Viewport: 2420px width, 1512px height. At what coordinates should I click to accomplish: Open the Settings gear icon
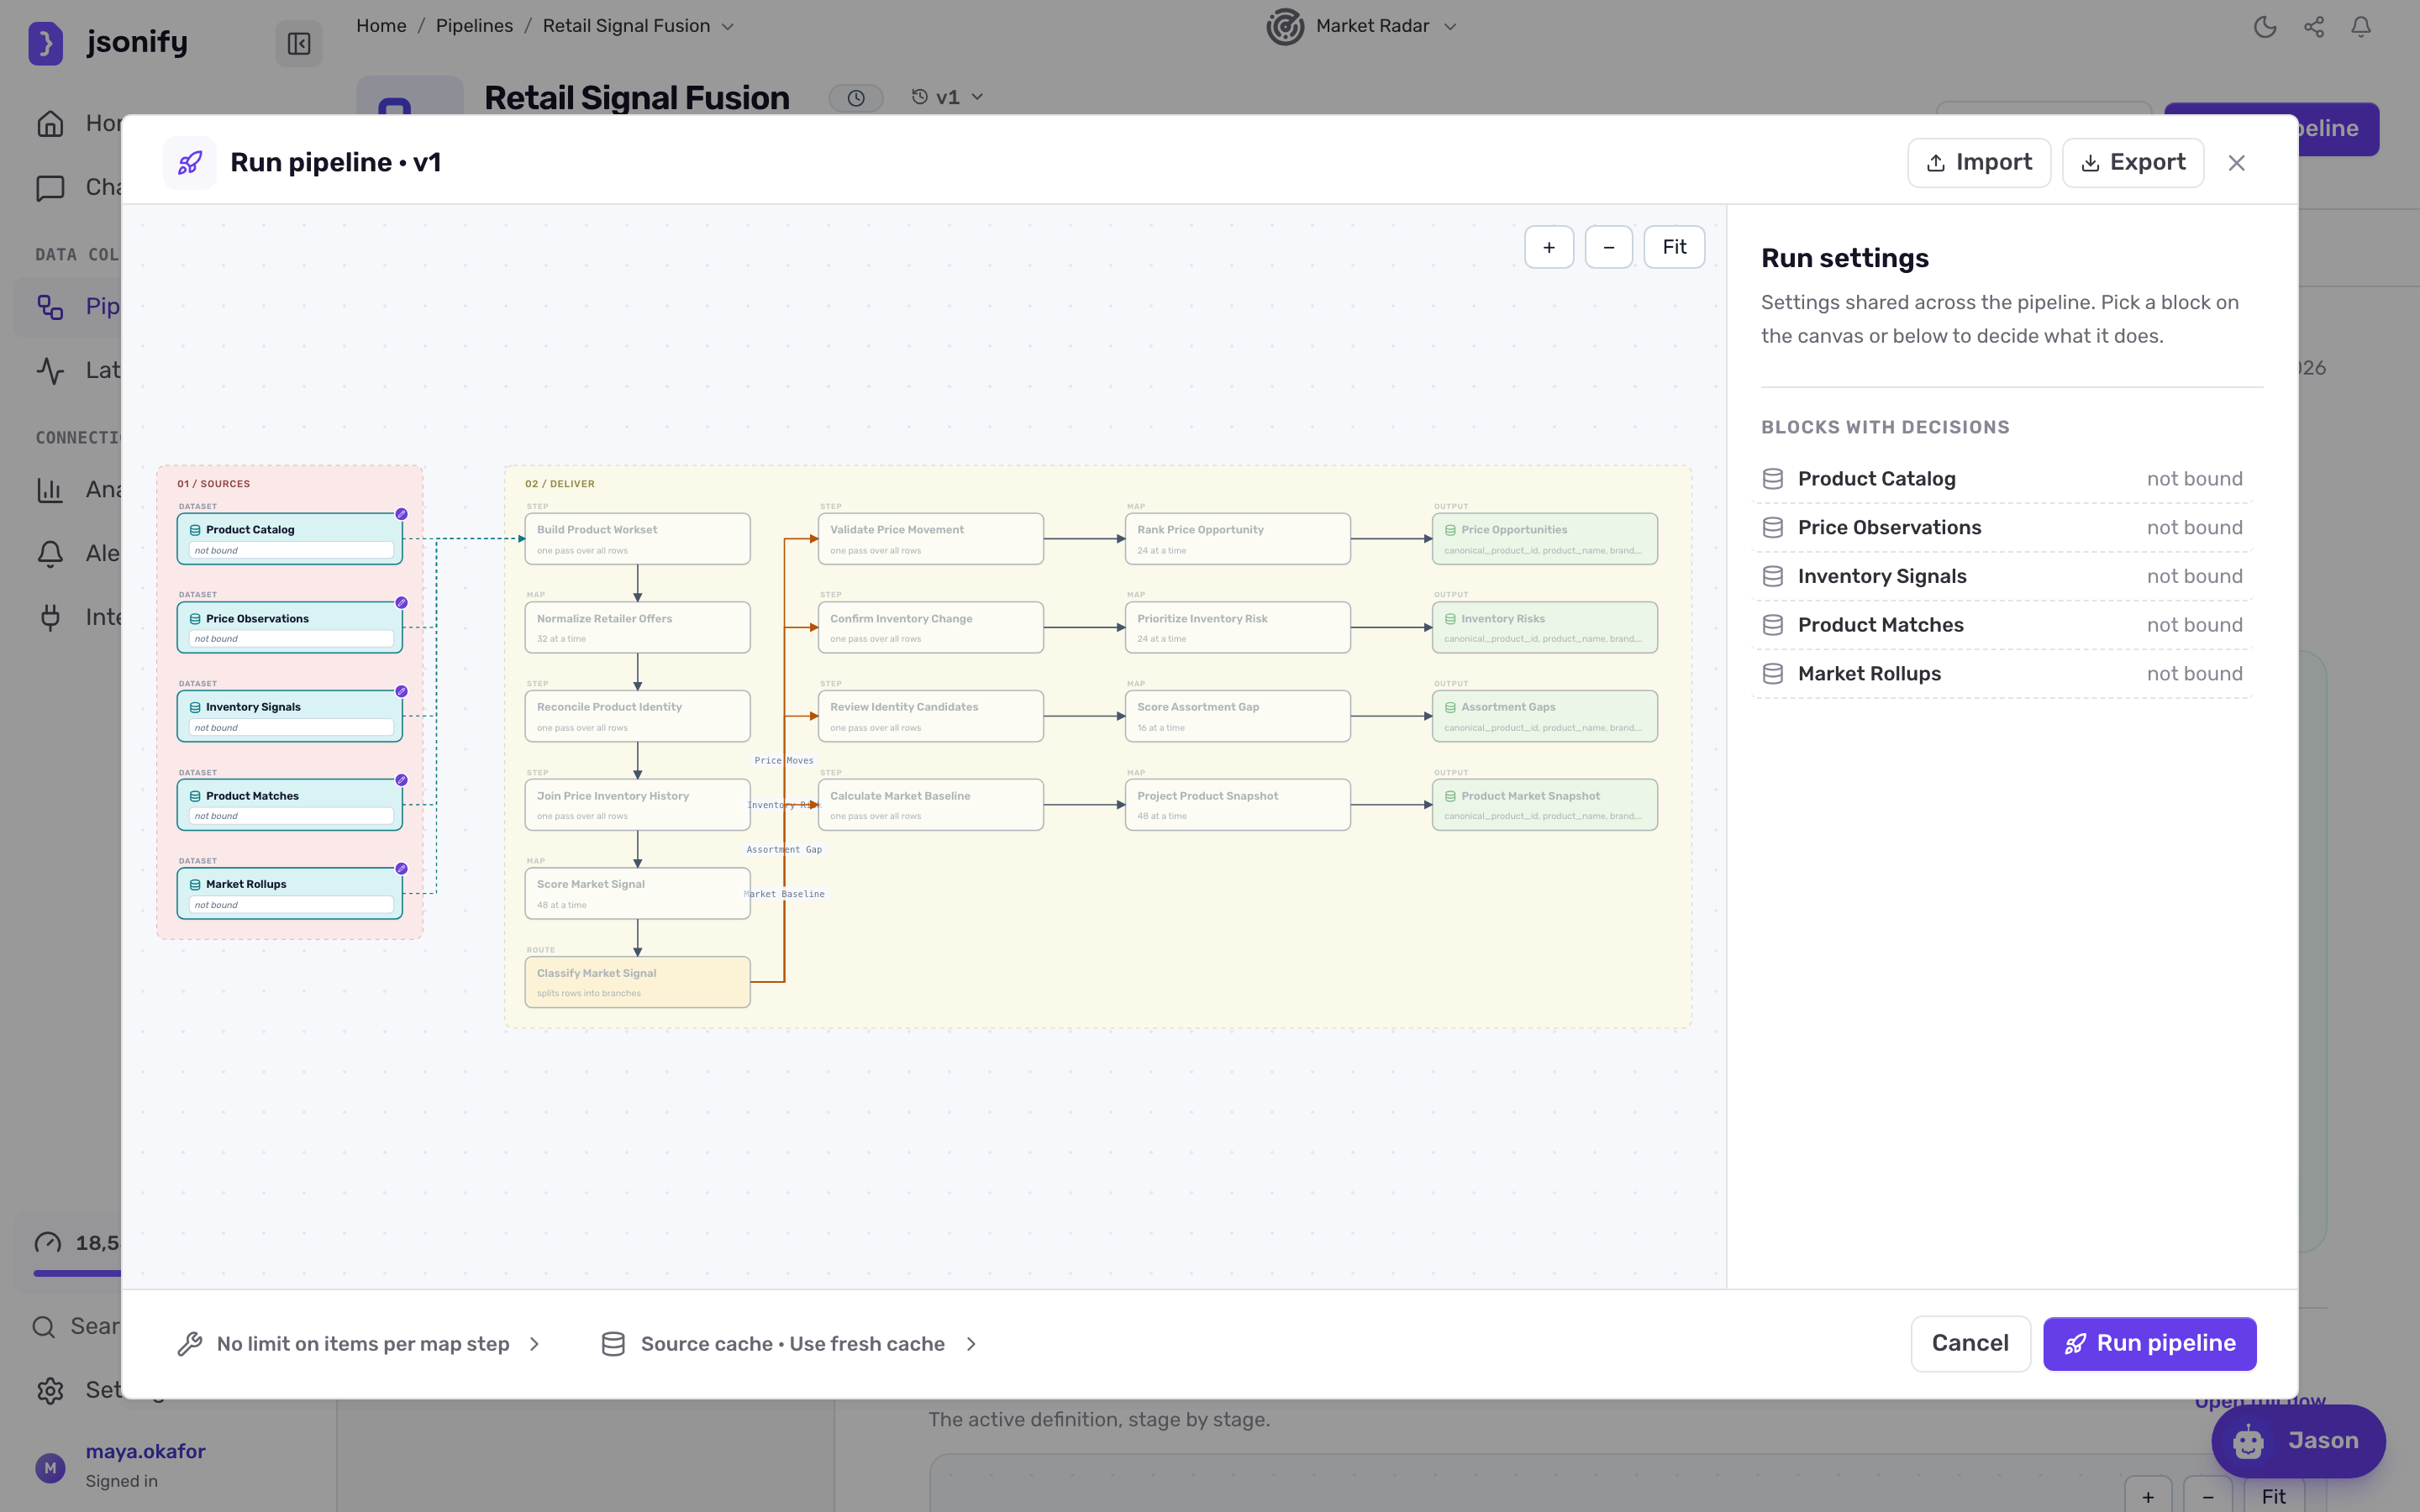[50, 1390]
